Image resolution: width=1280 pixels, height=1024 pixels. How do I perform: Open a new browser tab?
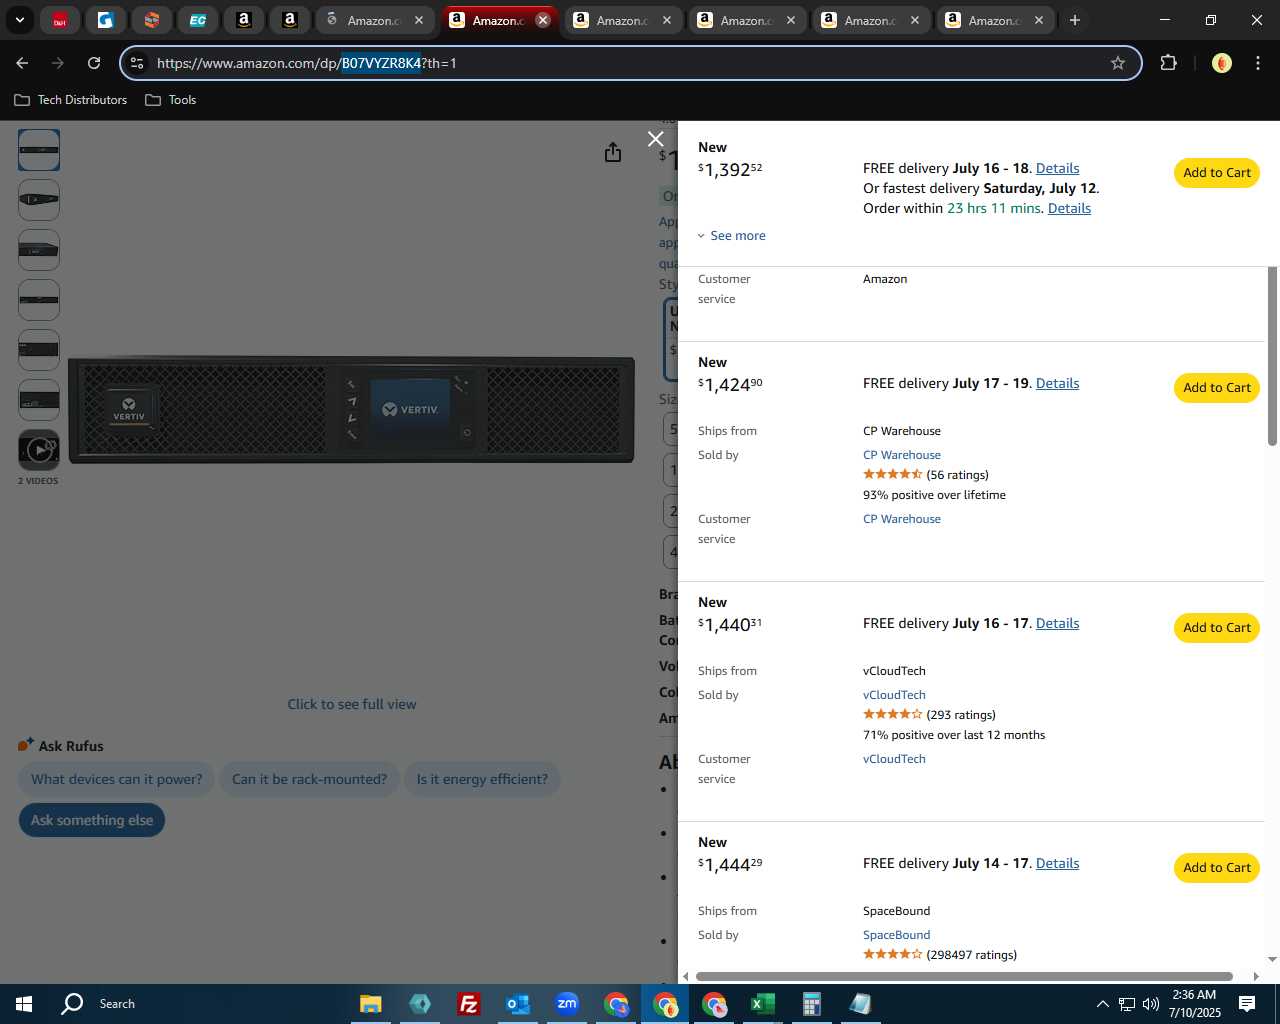pos(1075,20)
